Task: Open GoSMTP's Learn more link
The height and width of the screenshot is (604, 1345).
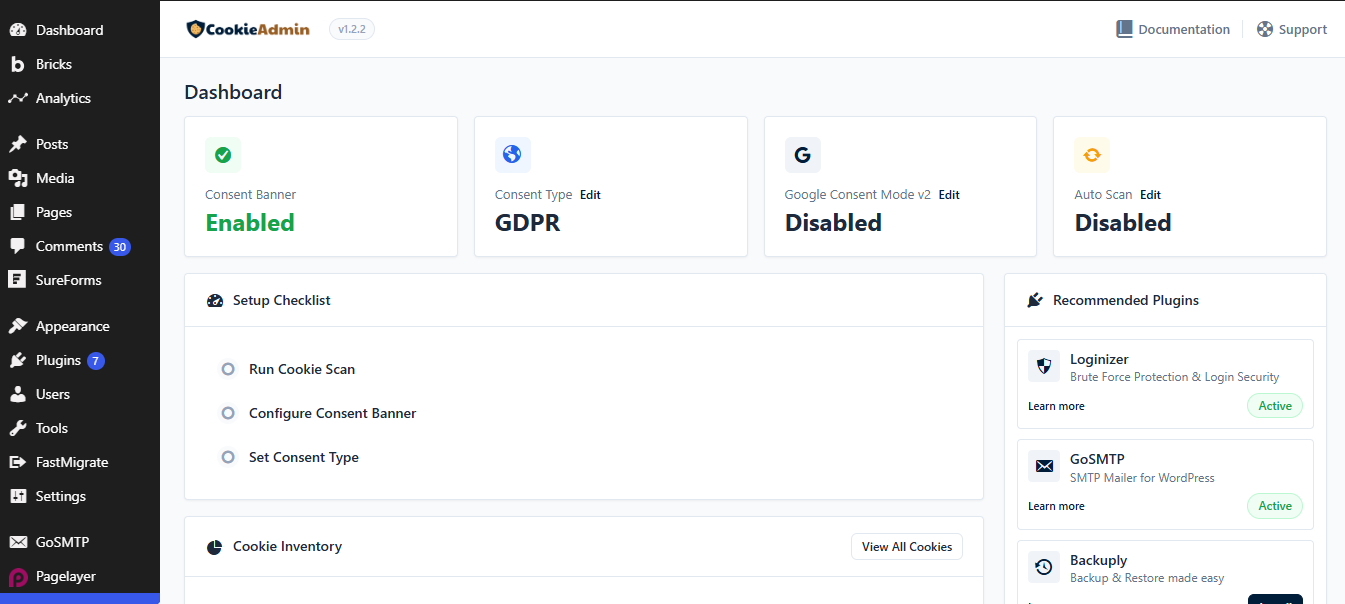Action: tap(1056, 506)
